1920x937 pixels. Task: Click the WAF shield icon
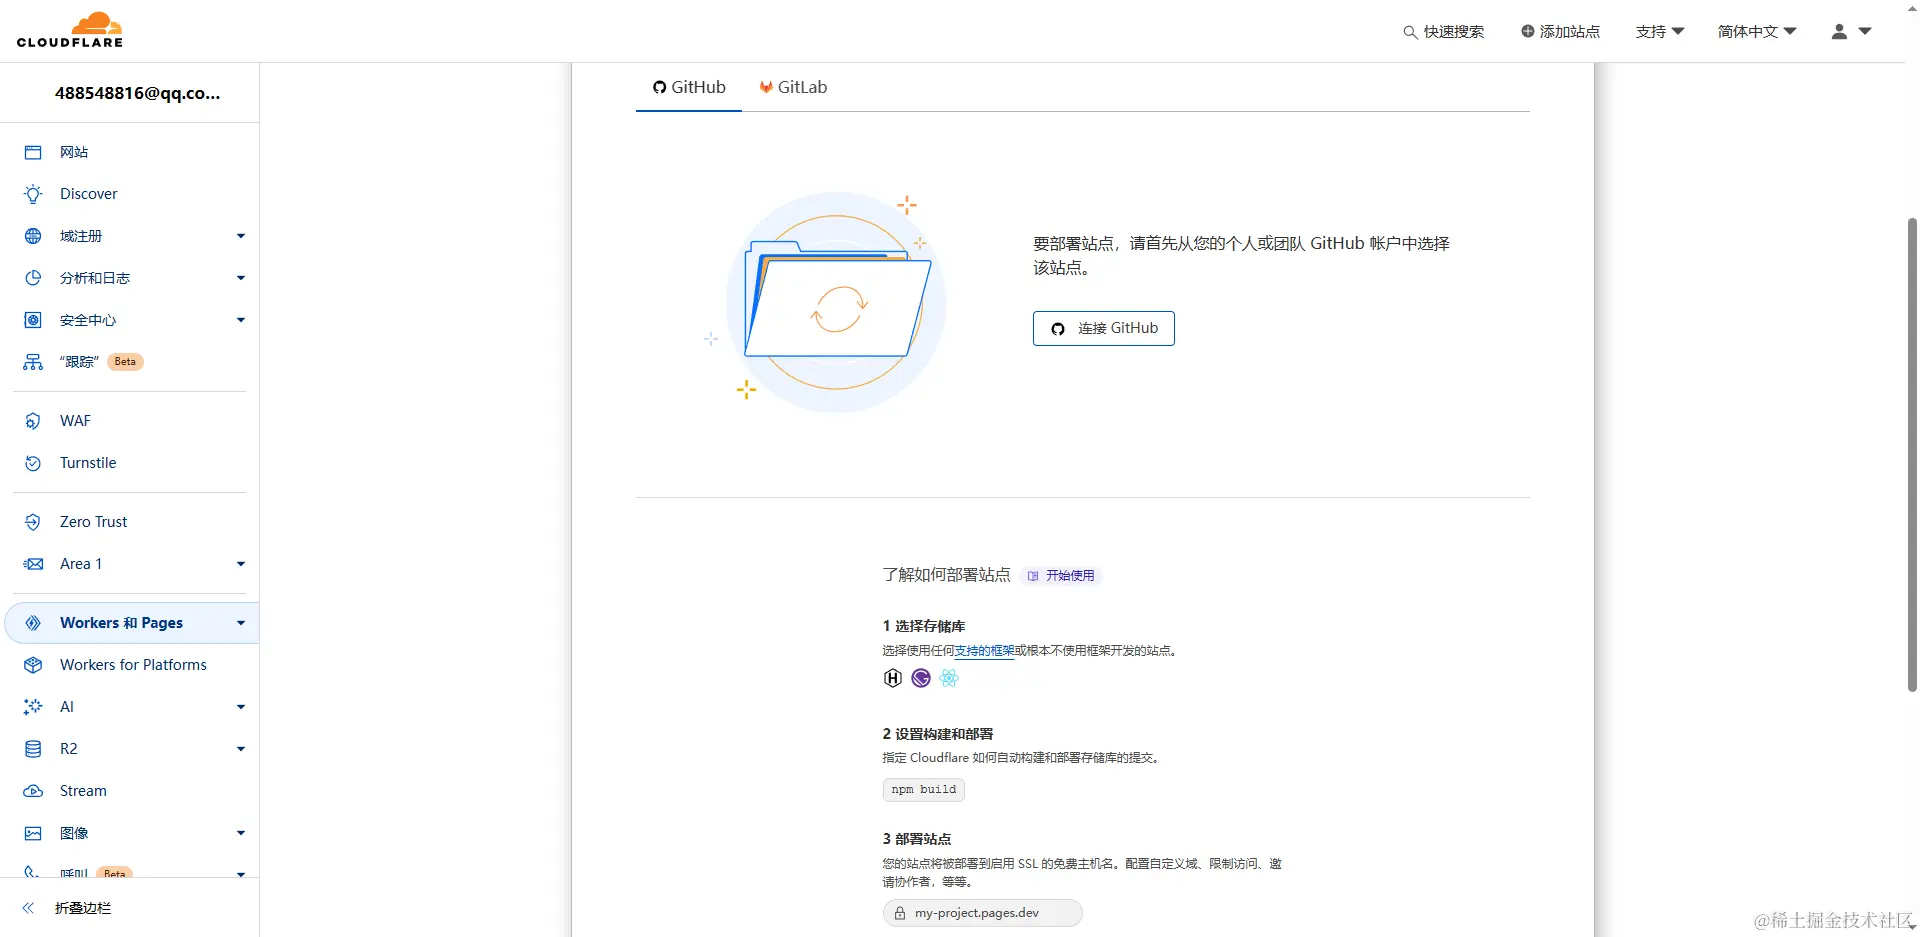point(33,421)
